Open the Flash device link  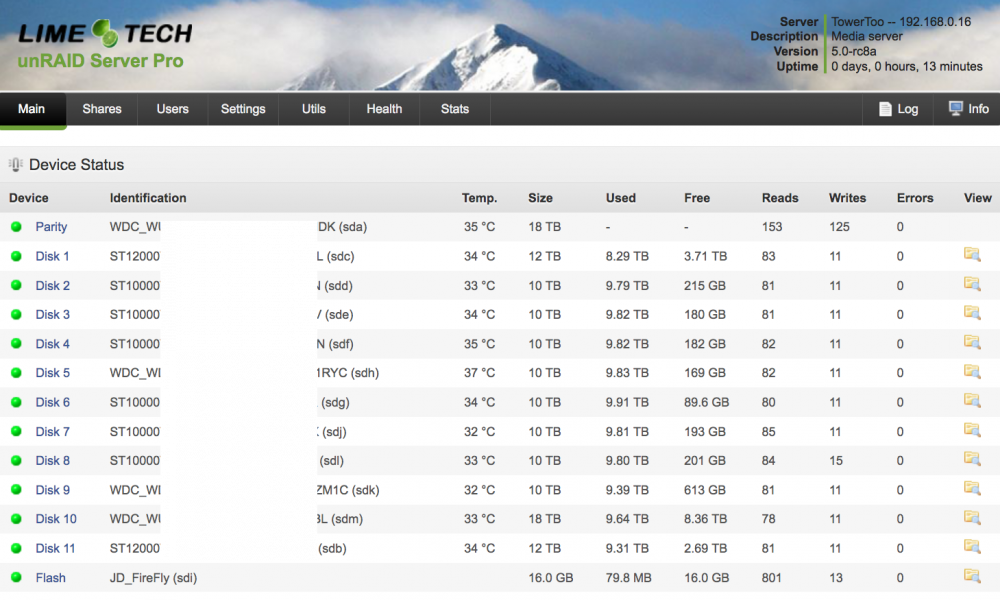50,578
